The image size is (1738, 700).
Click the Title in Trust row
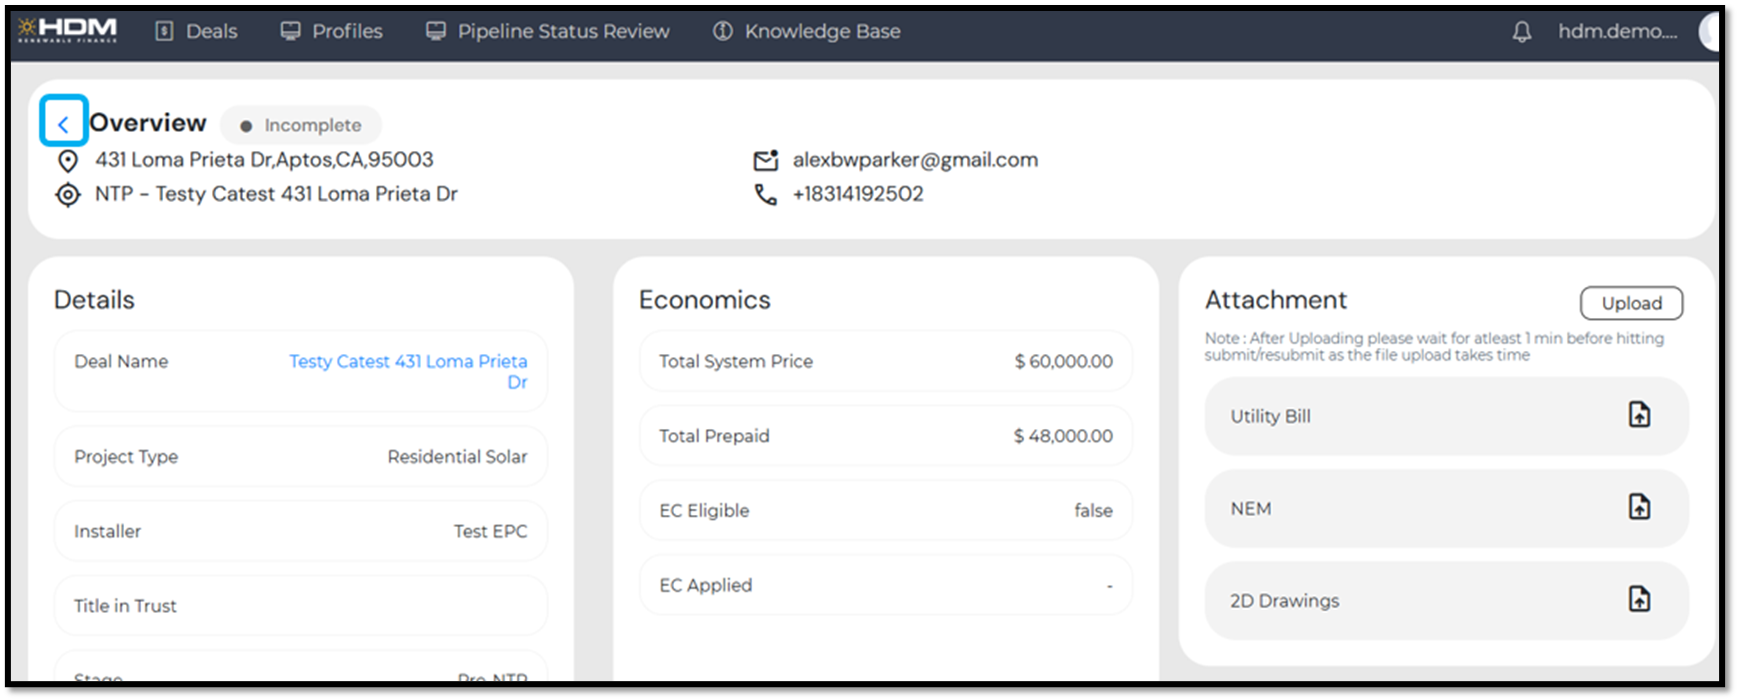(300, 605)
